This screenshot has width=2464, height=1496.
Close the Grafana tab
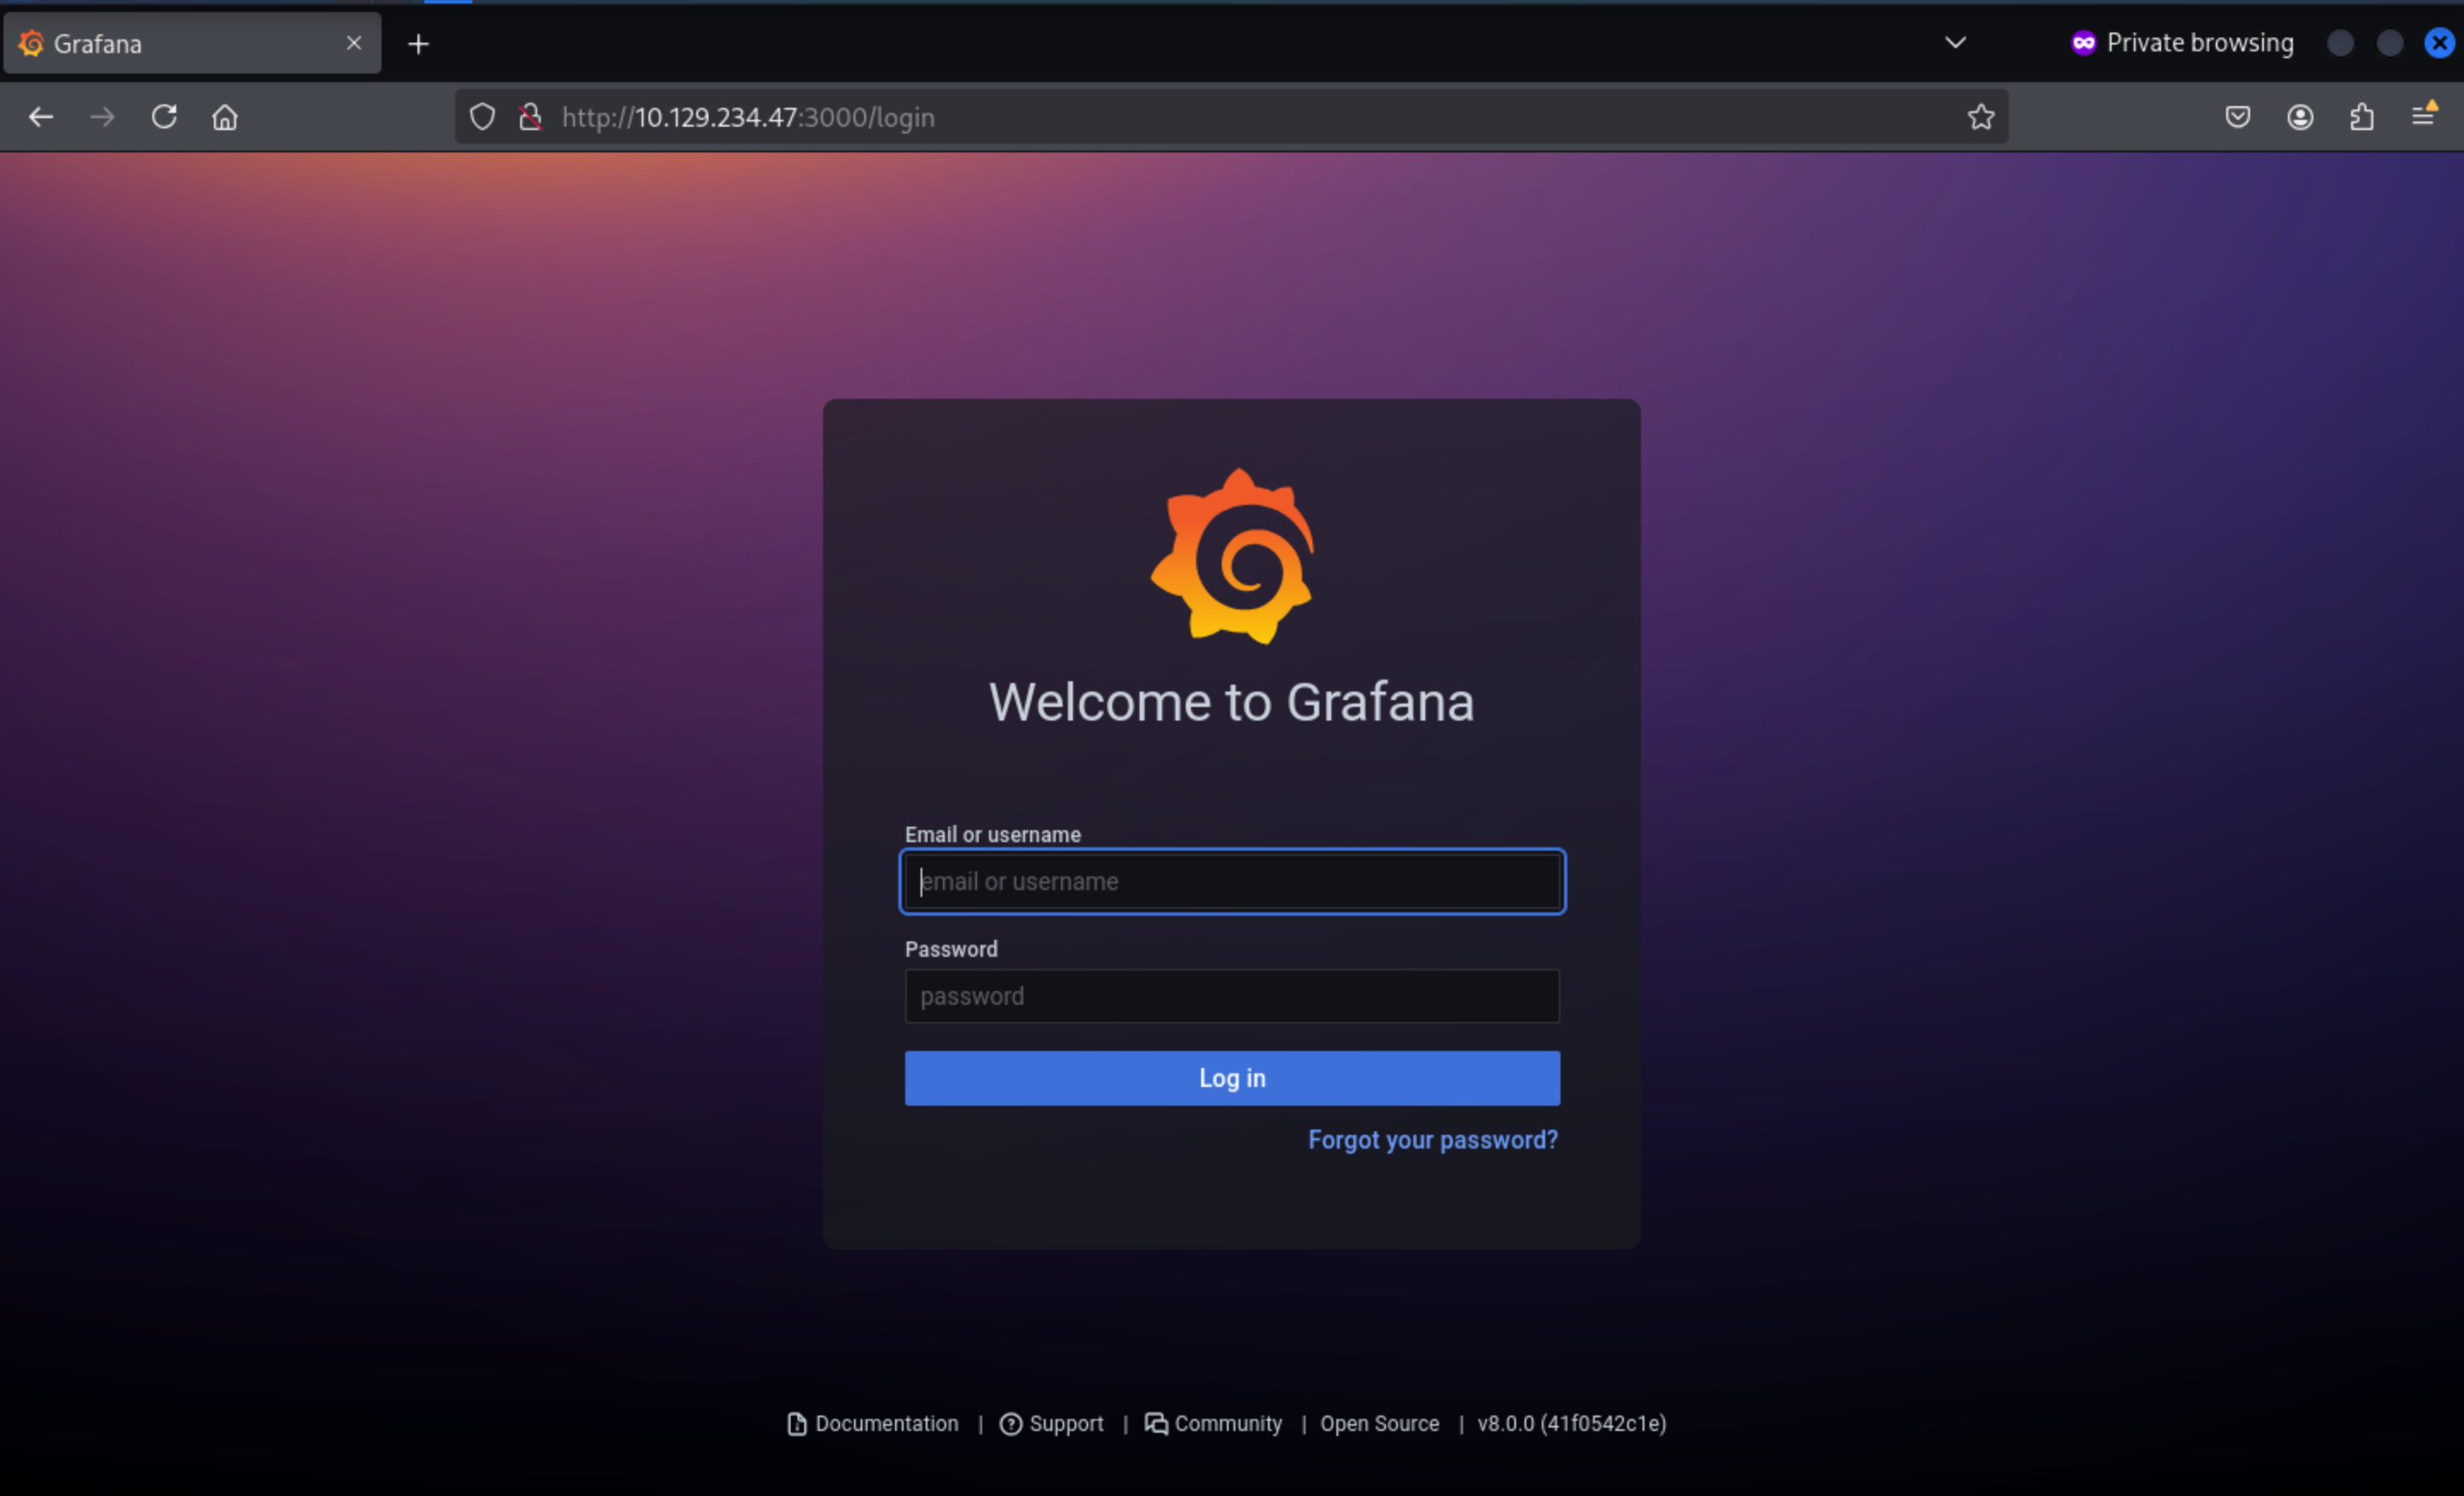[x=354, y=43]
